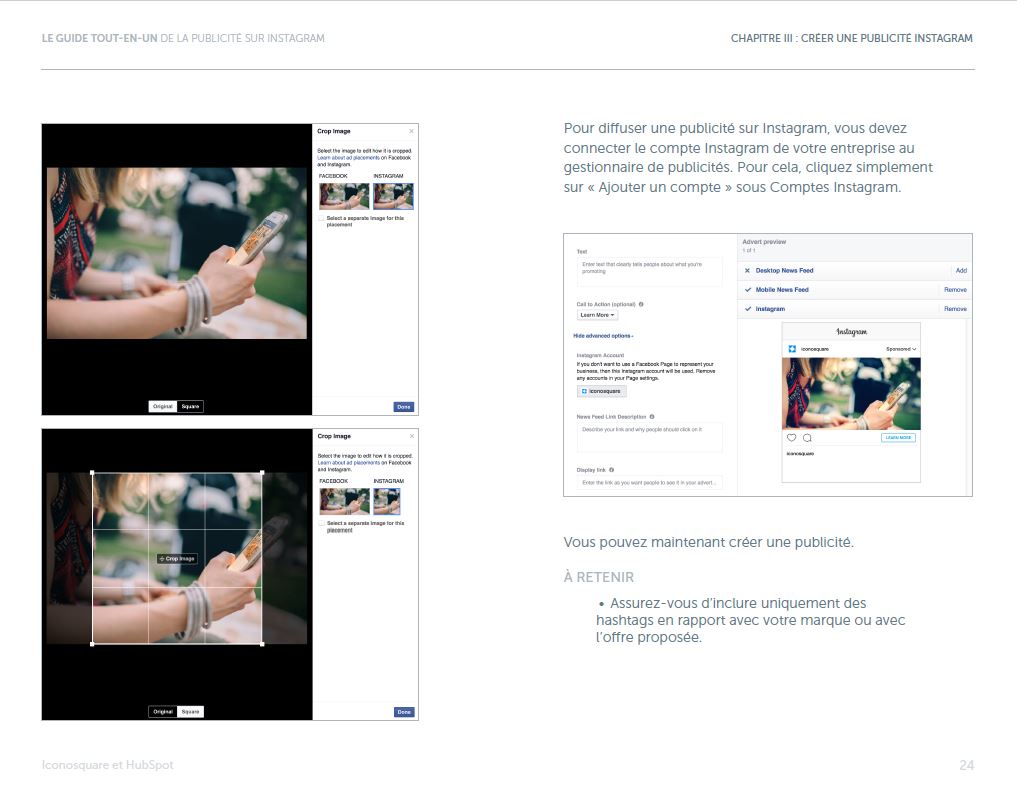Open ad placements link in upper dialog

tap(348, 158)
